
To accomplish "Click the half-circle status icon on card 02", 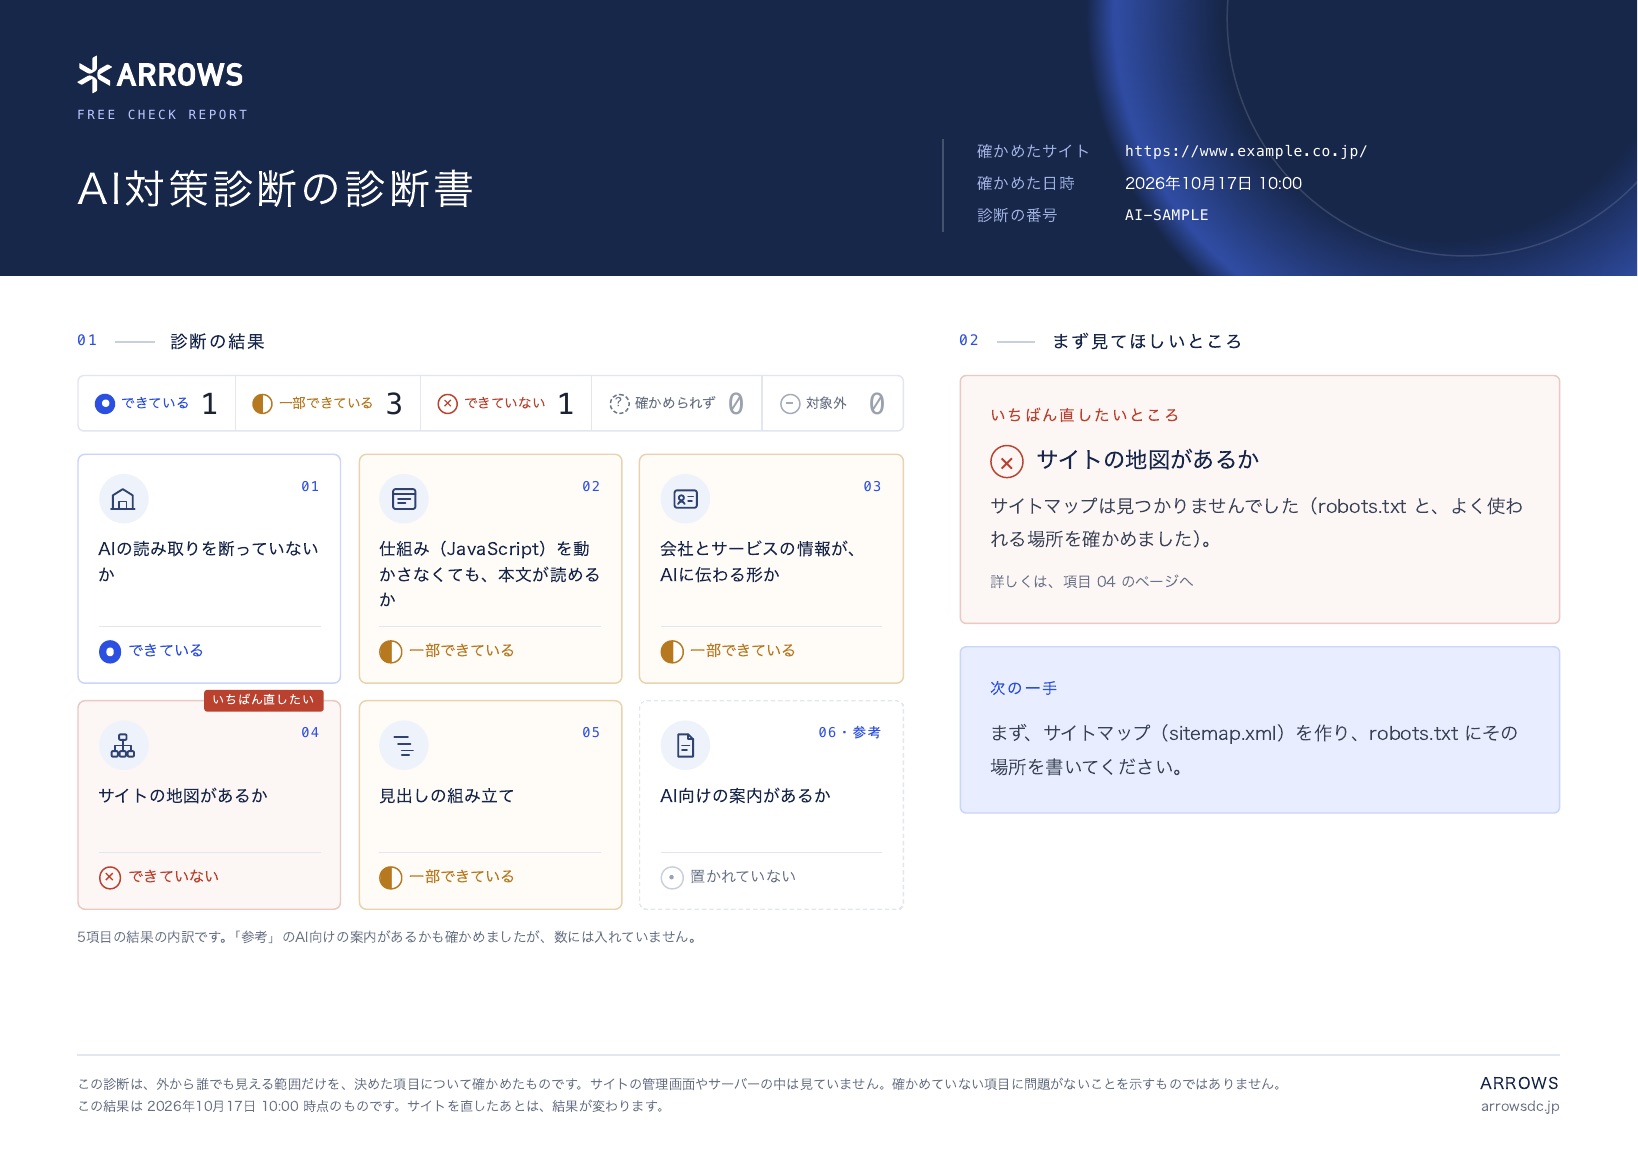I will (x=391, y=652).
